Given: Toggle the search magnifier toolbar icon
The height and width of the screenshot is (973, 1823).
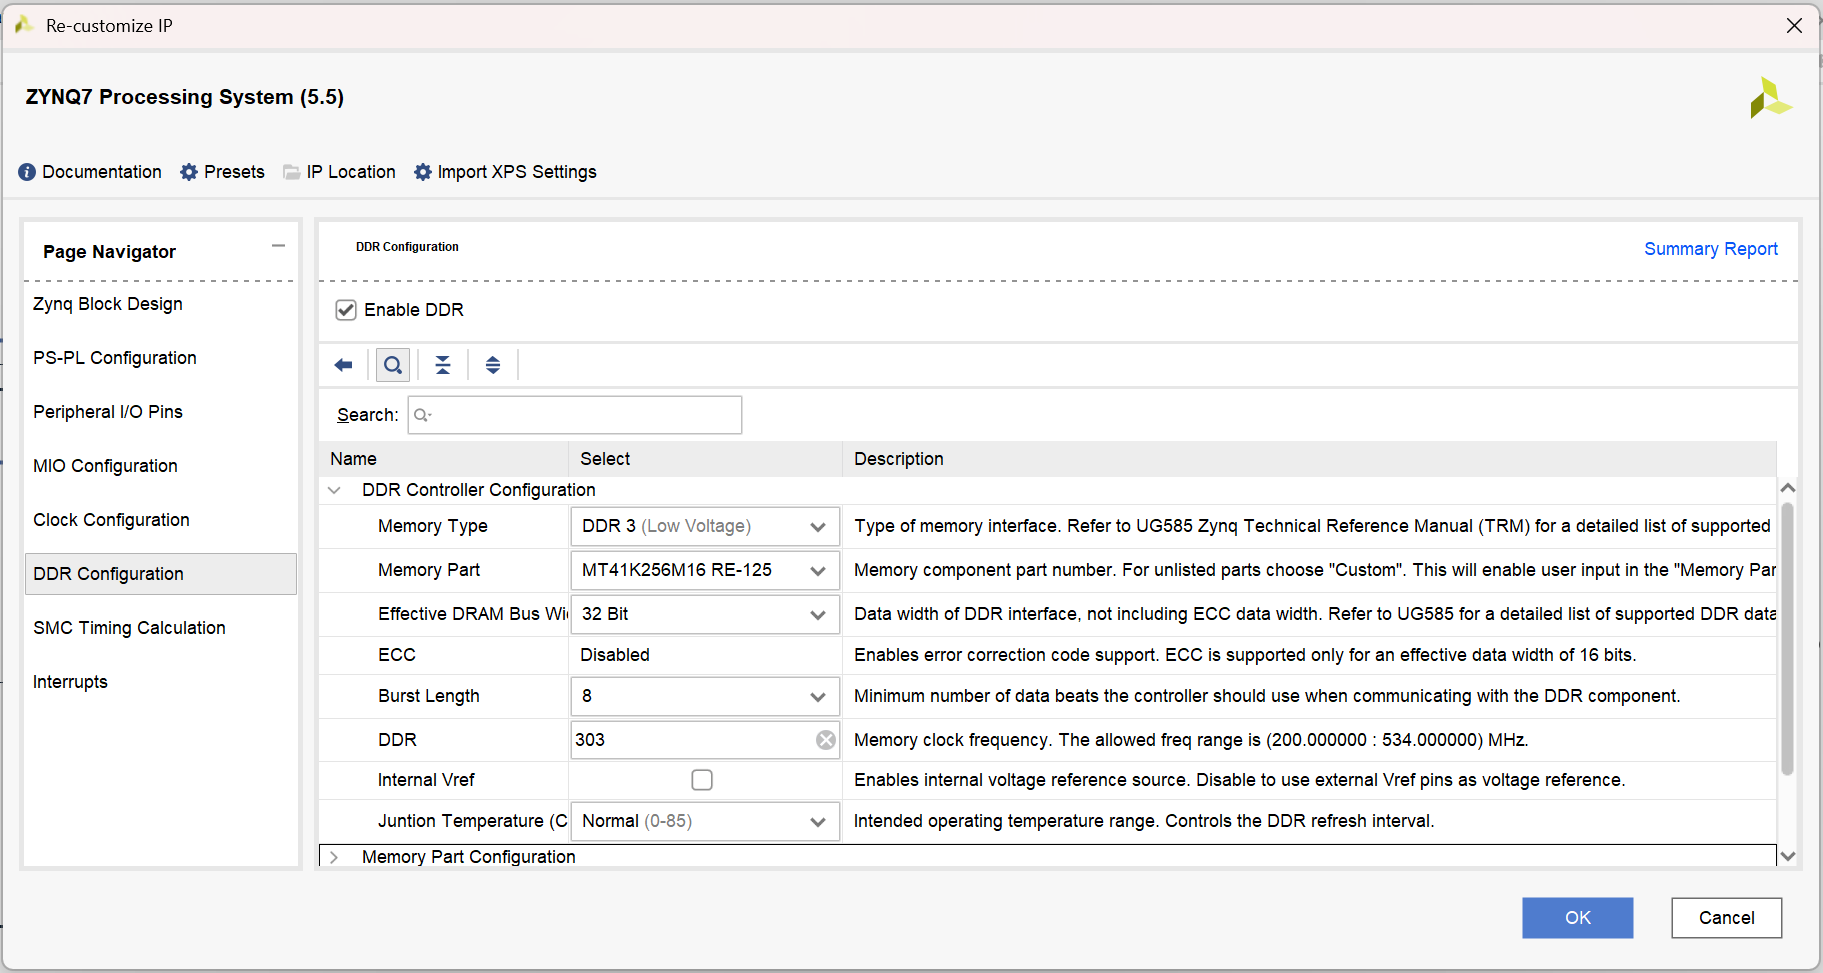Looking at the screenshot, I should 393,365.
